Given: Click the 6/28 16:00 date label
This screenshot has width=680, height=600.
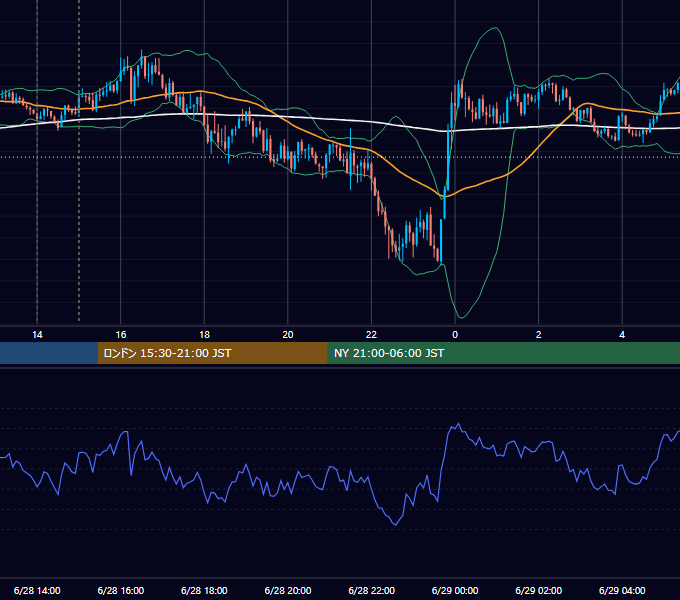Looking at the screenshot, I should click(121, 590).
